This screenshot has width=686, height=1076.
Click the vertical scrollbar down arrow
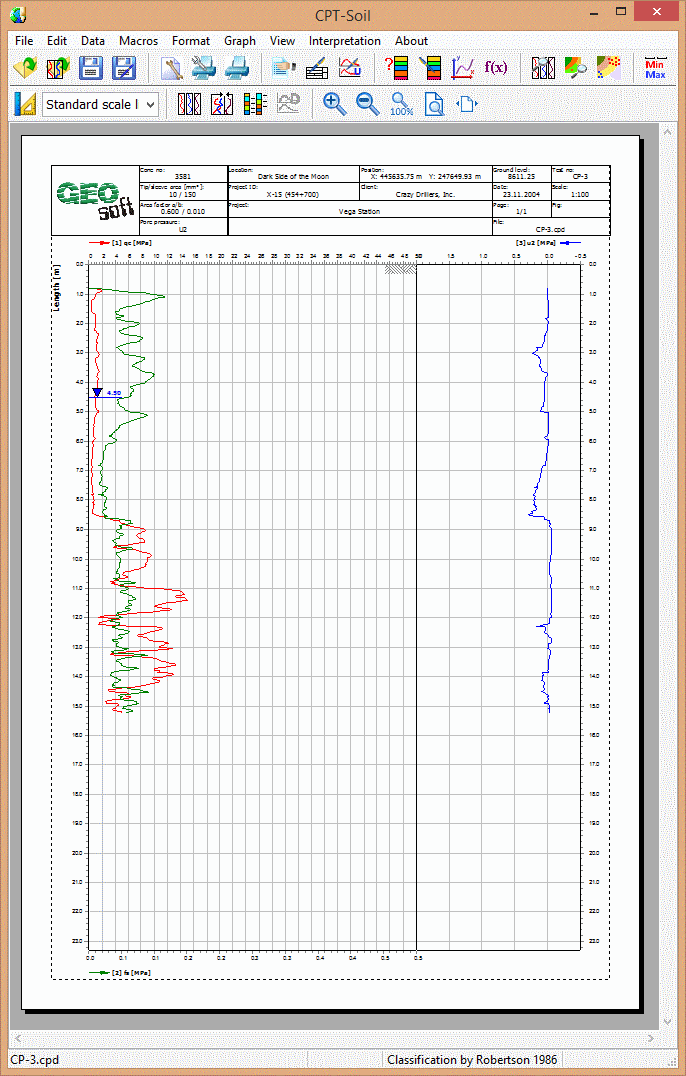click(669, 1021)
